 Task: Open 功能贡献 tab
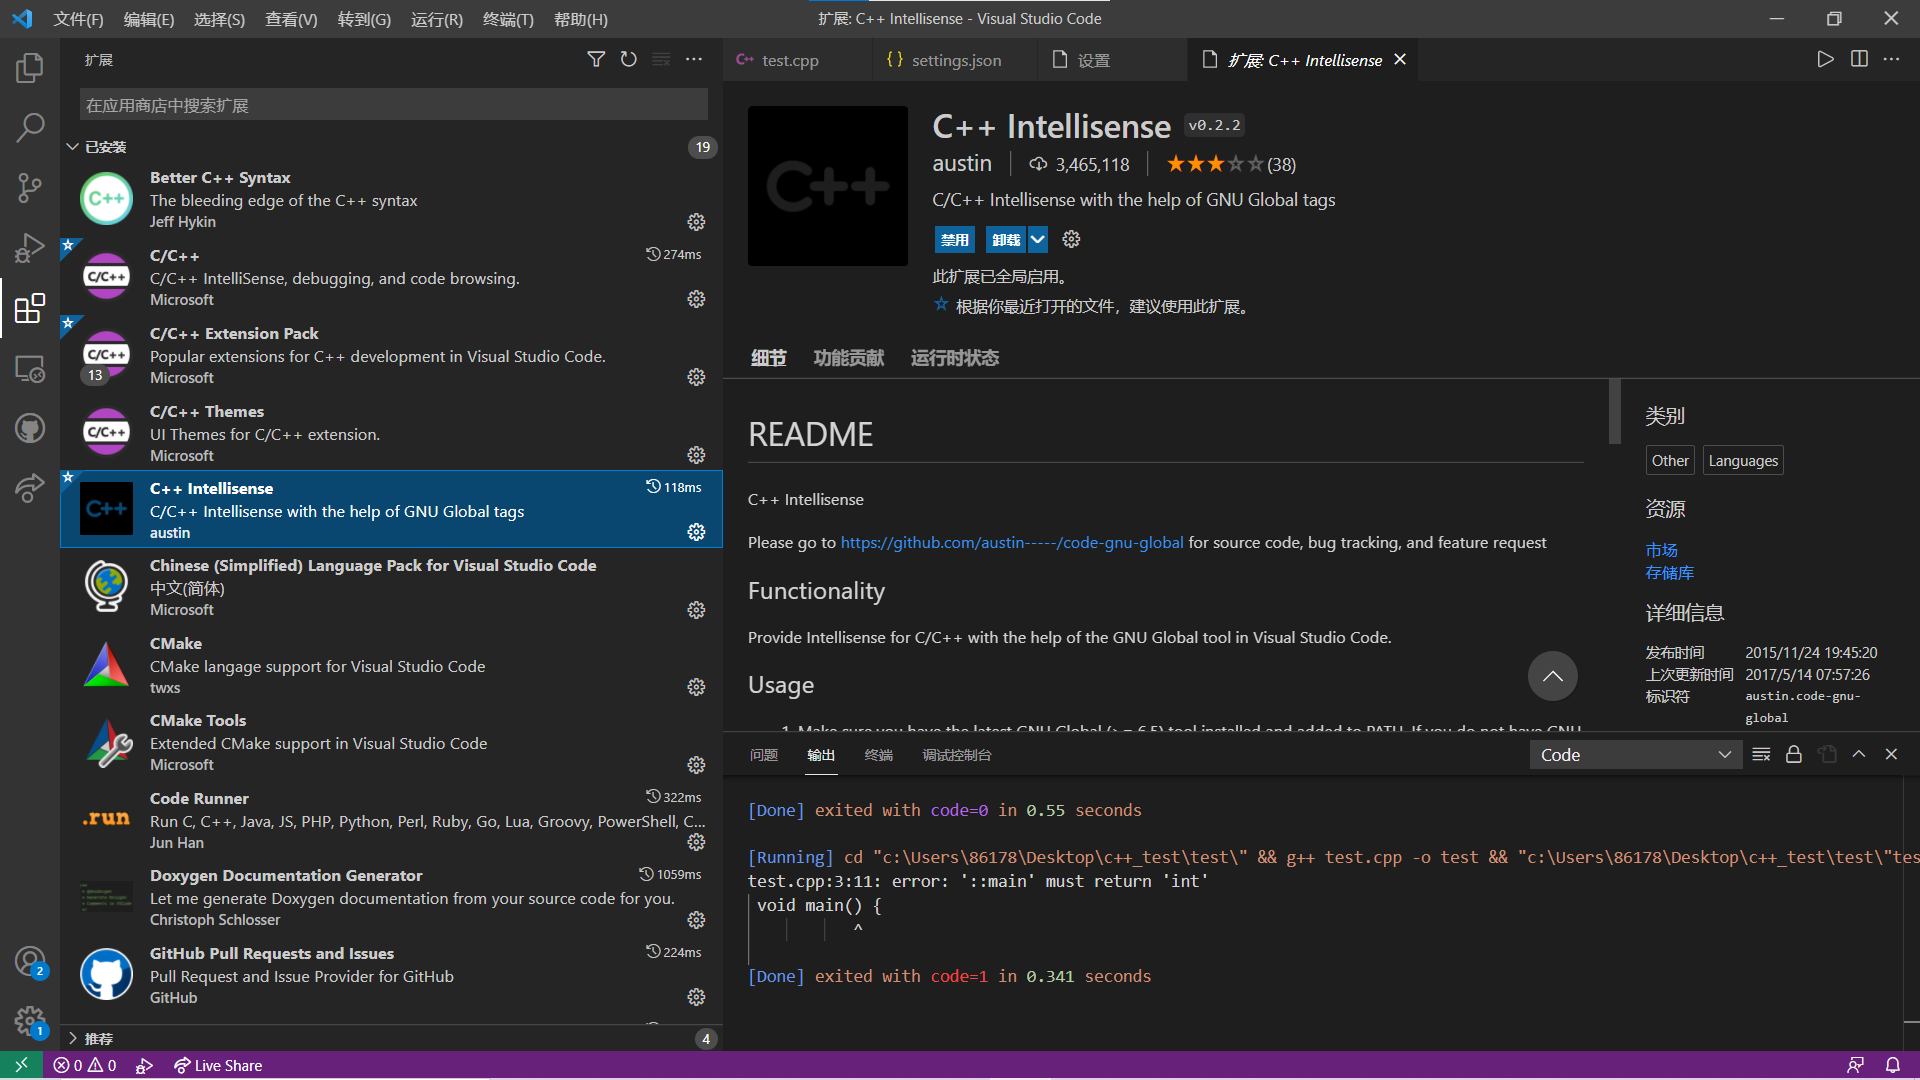click(x=848, y=358)
